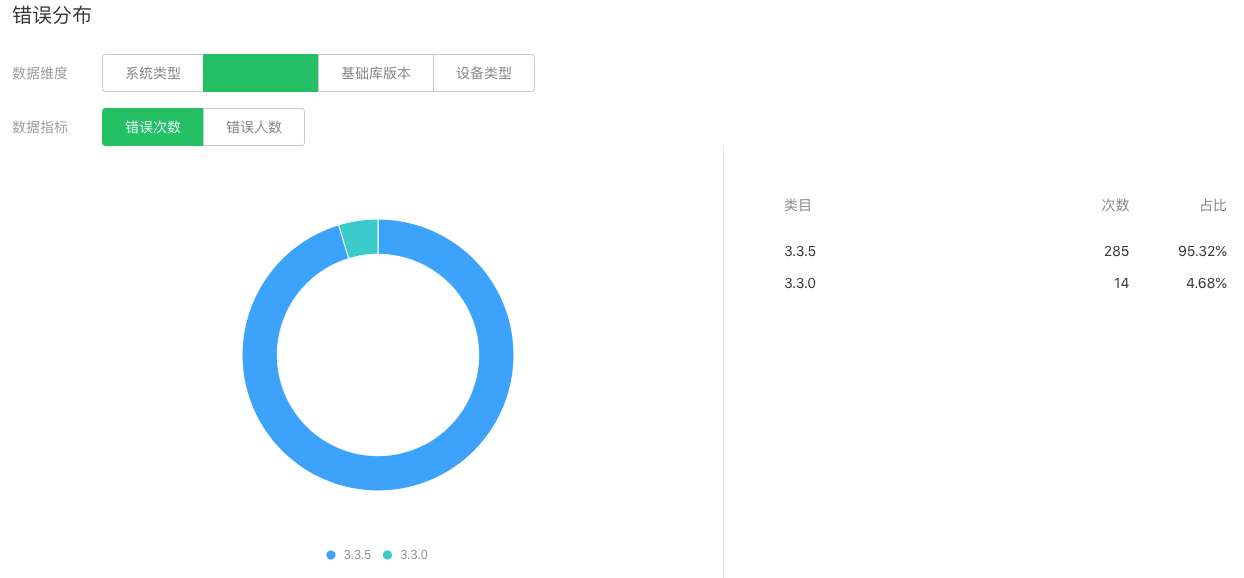
Task: Toggle 3.3.0 legend label in chart
Action: [x=414, y=555]
